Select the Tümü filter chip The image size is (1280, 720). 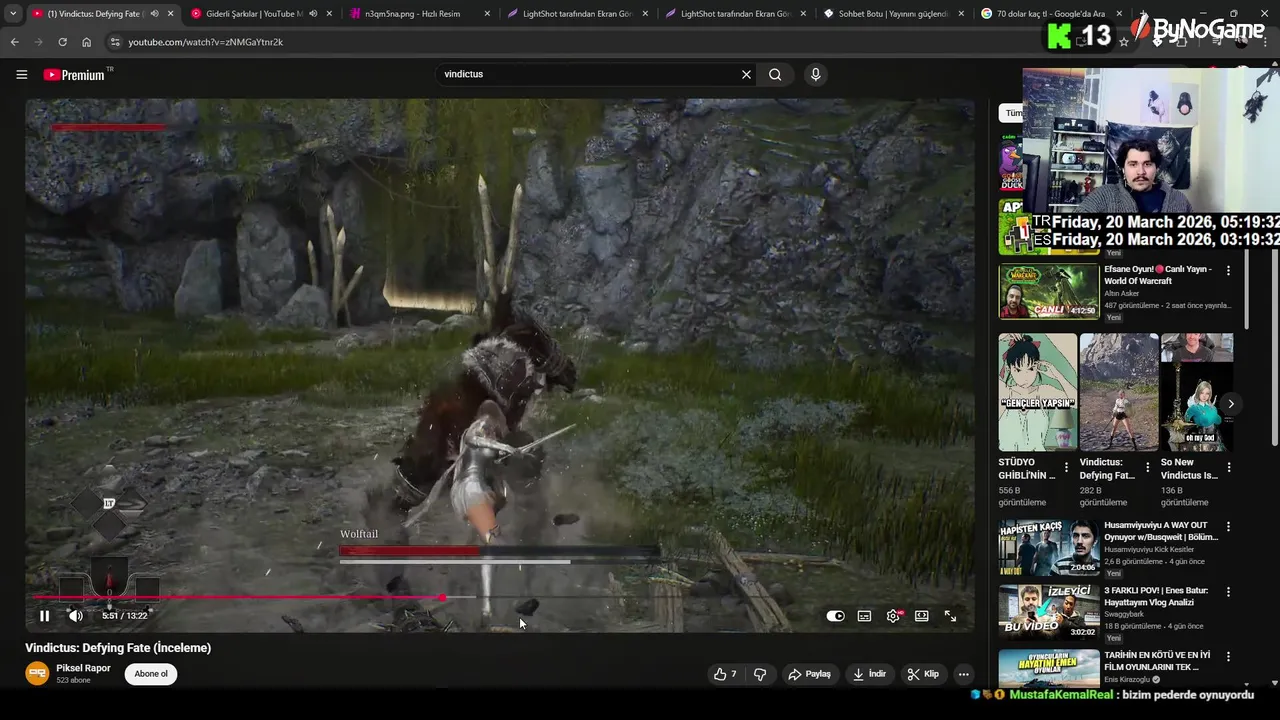[x=1012, y=113]
